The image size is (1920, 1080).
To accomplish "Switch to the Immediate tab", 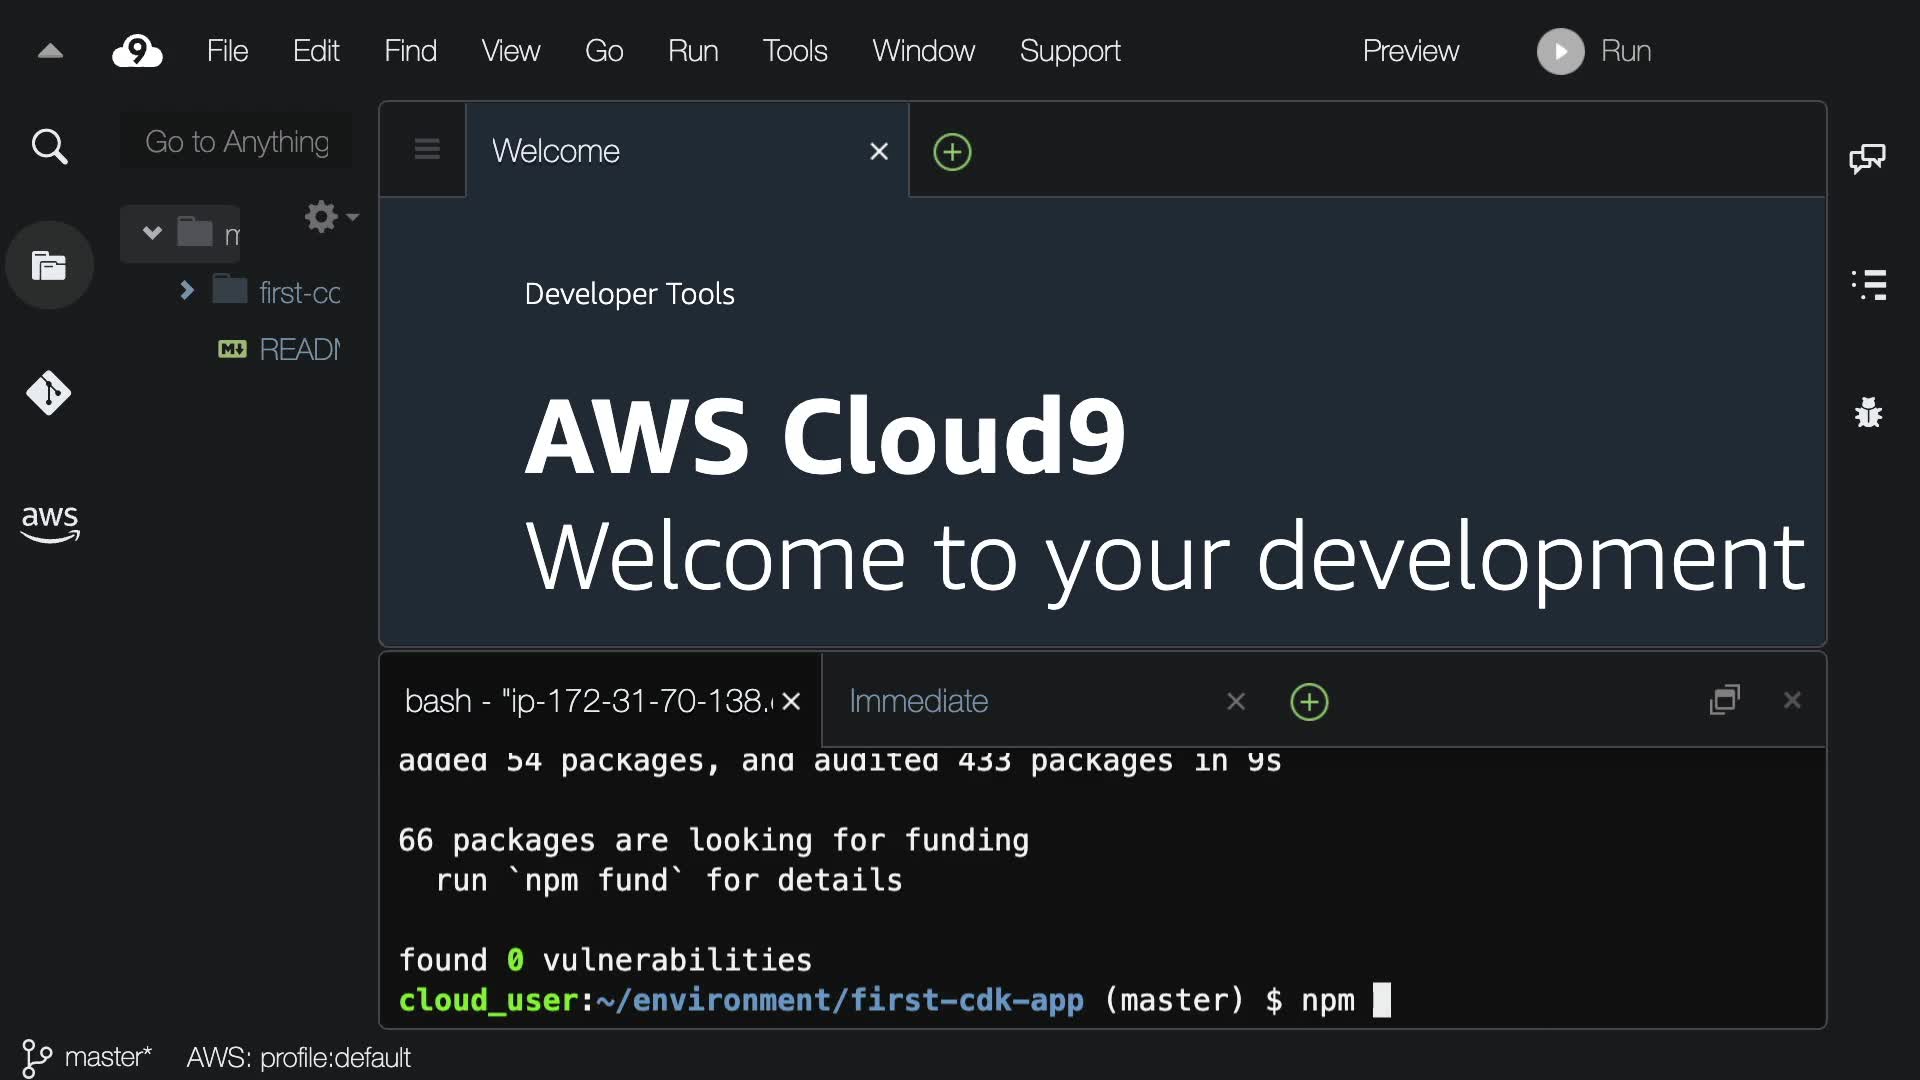I will (918, 701).
